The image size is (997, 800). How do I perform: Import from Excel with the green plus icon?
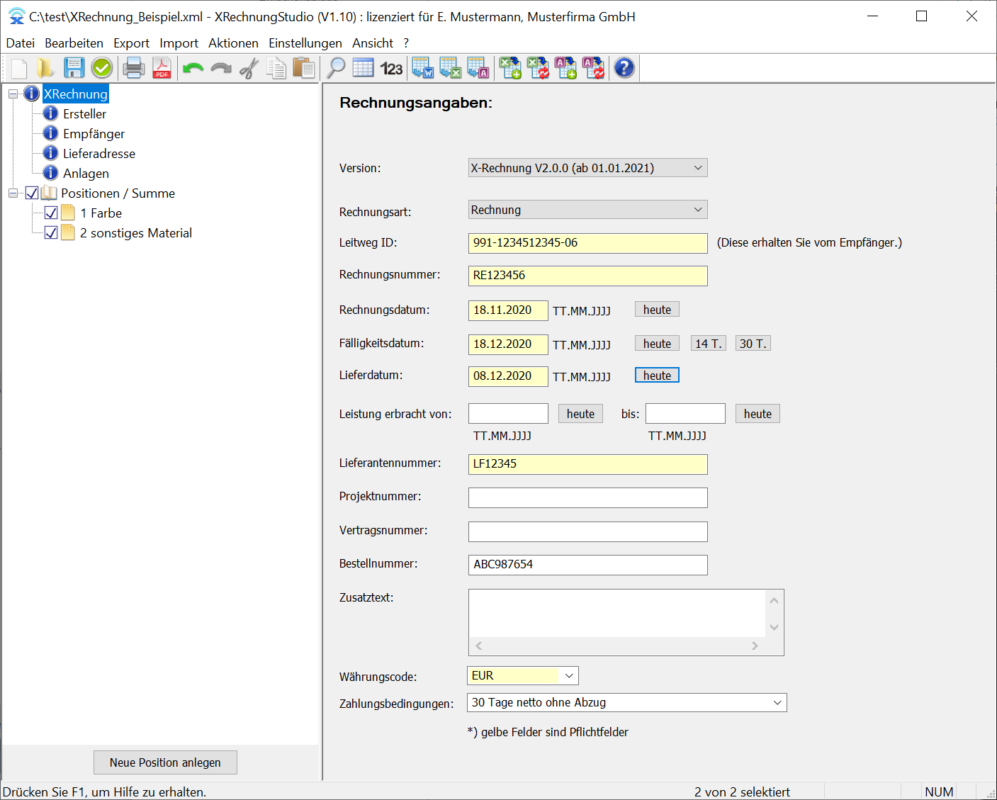click(510, 68)
